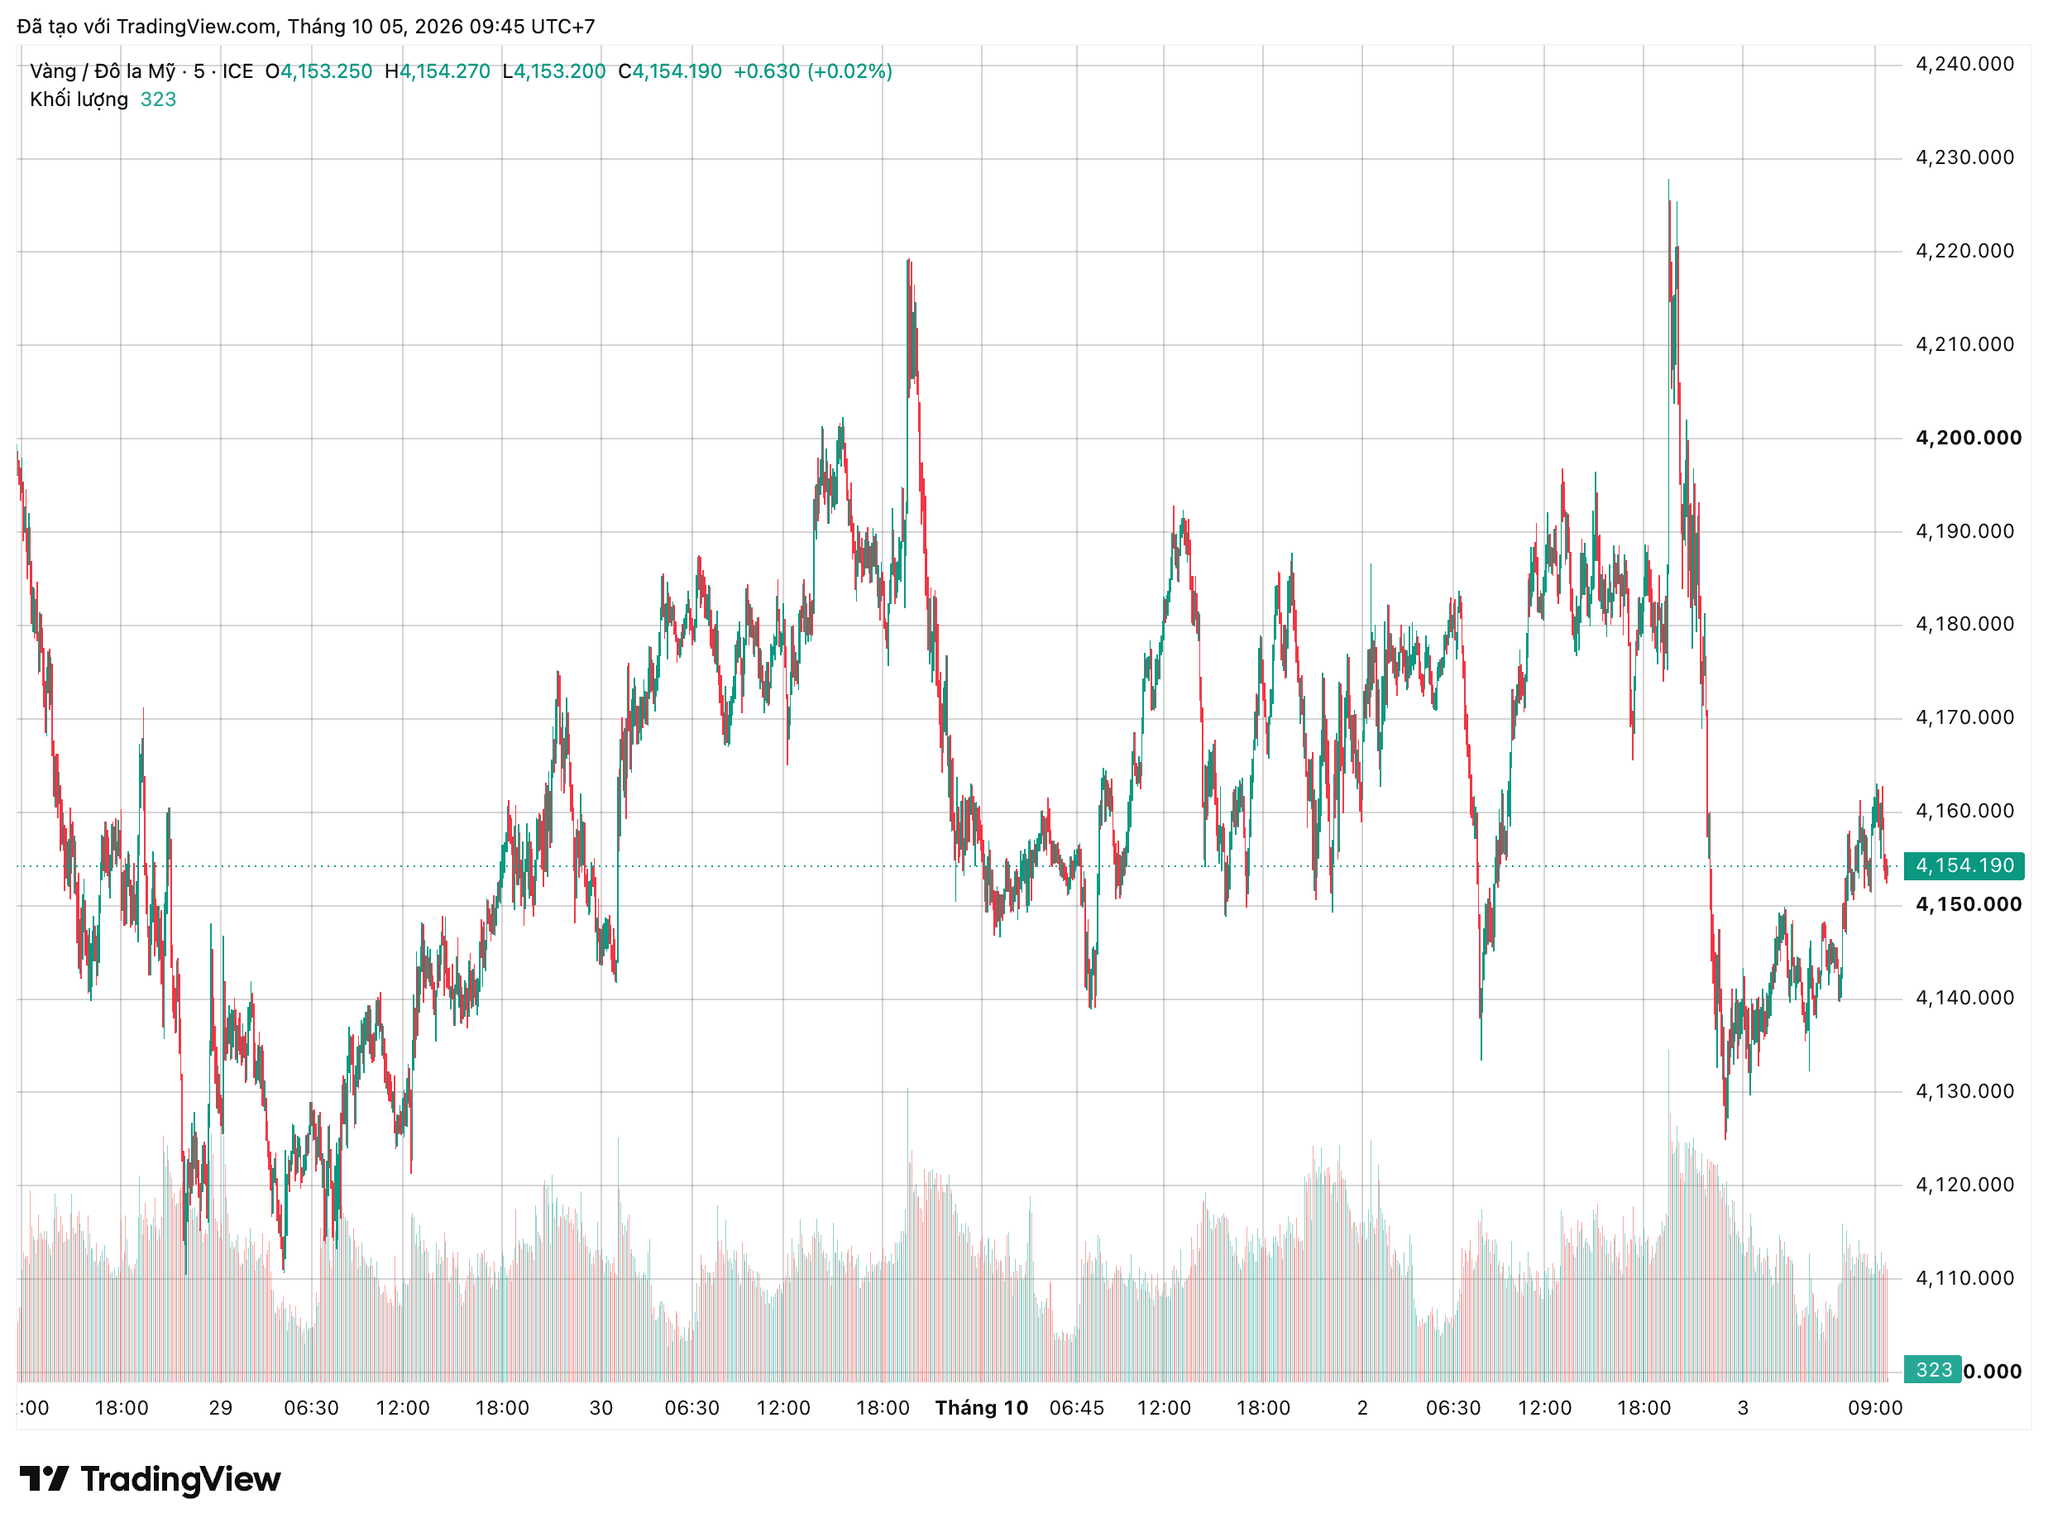
Task: Click the 4,170.000 price axis label
Action: (1964, 718)
